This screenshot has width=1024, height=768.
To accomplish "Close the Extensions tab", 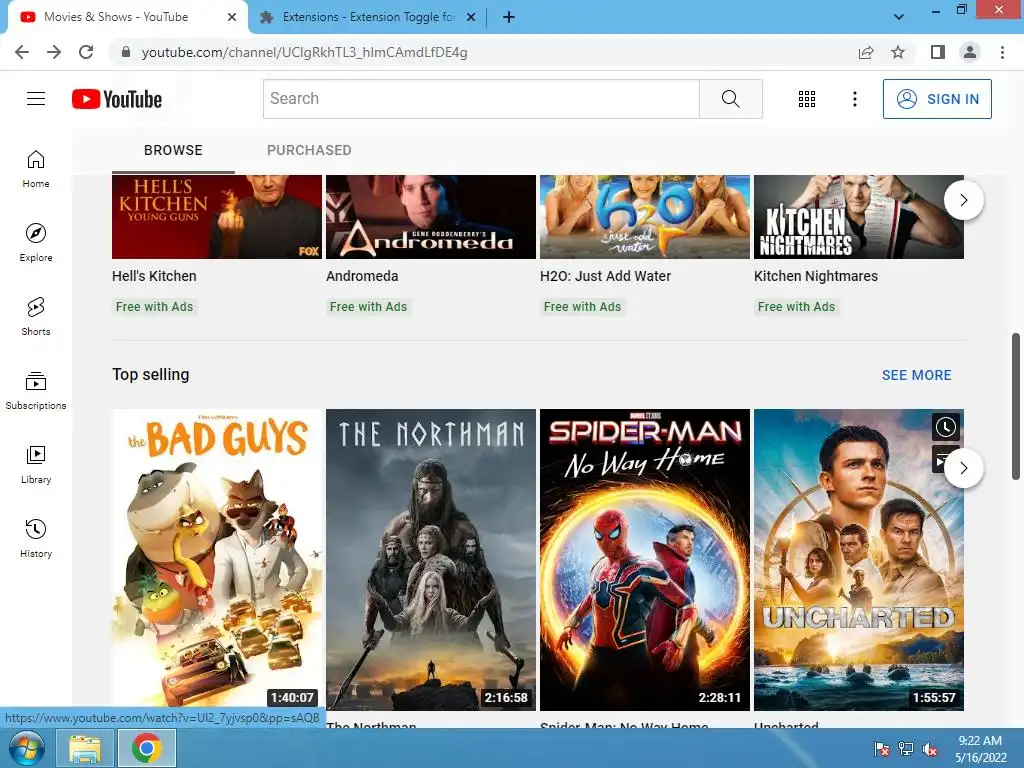I will [471, 18].
